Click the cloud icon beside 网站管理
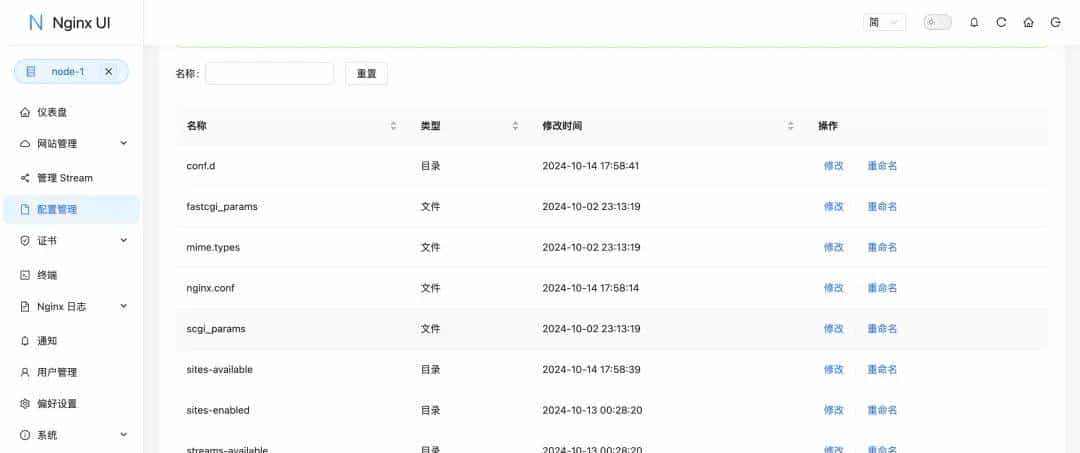Image resolution: width=1080 pixels, height=453 pixels. pyautogui.click(x=25, y=144)
